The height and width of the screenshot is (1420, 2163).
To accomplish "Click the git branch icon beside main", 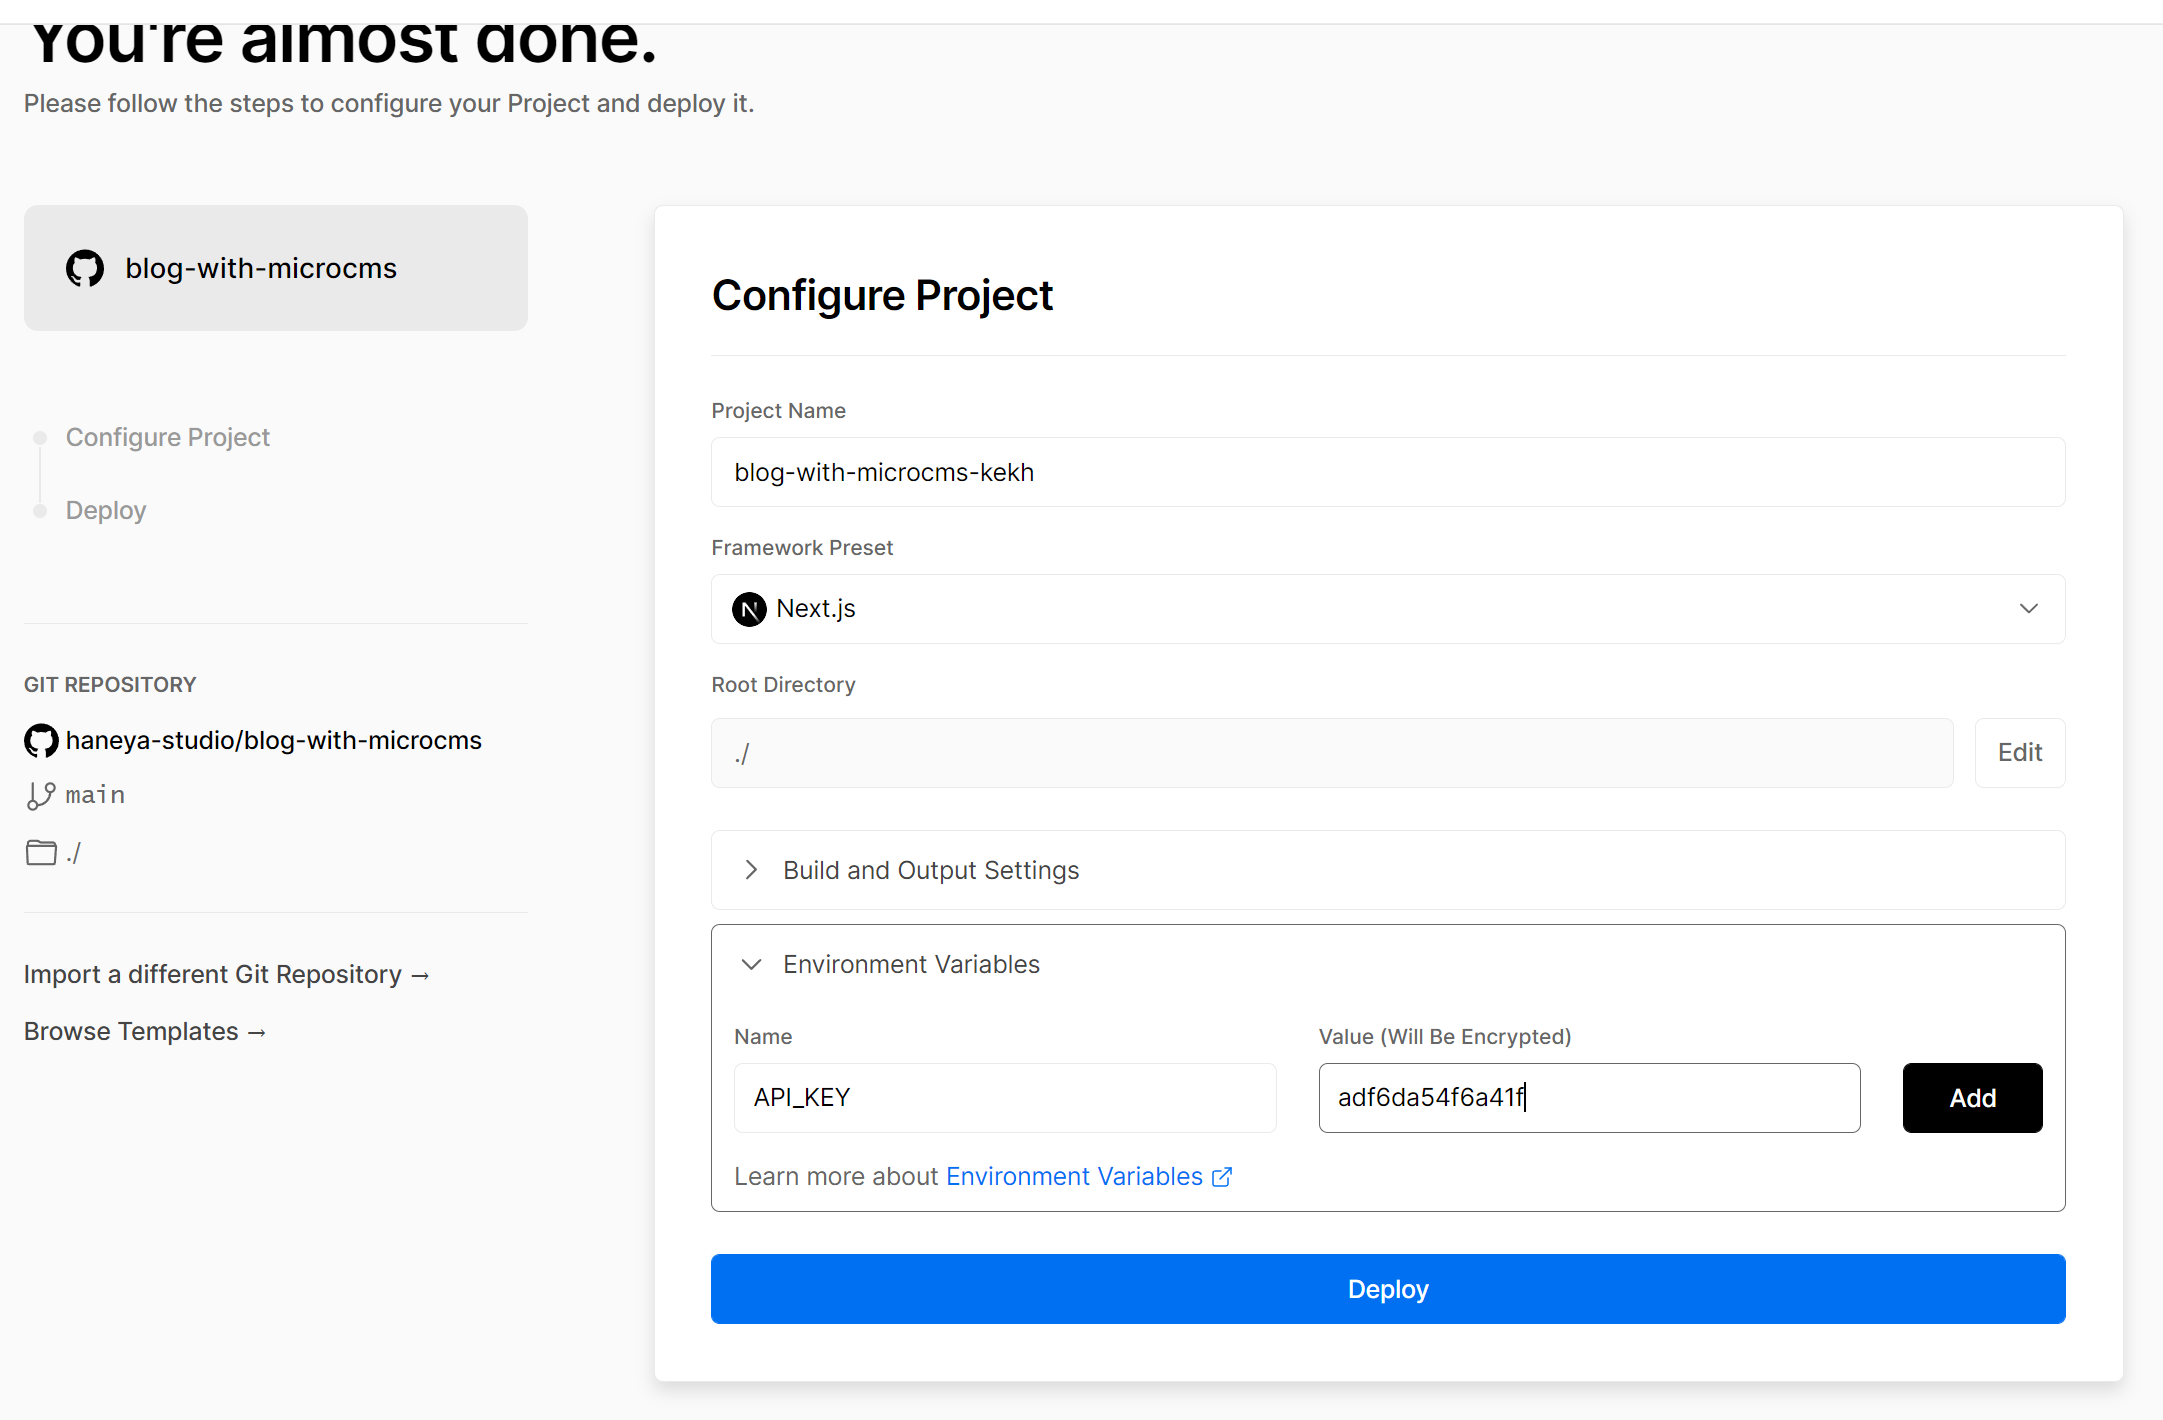I will tap(41, 796).
